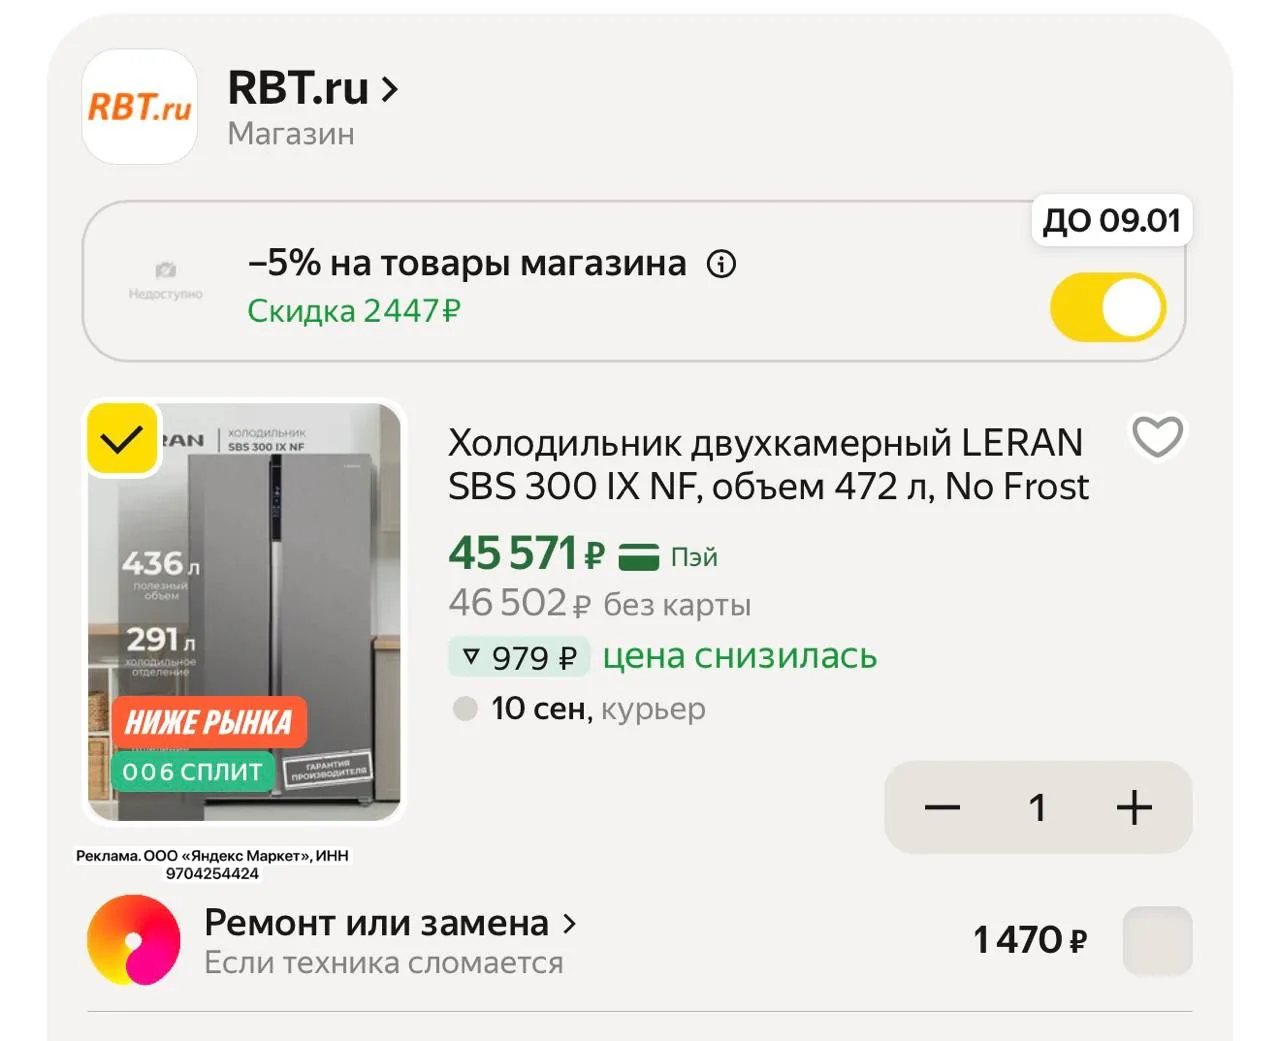Click the info icon next to store discount
Viewport: 1280px width, 1041px height.
tap(721, 264)
